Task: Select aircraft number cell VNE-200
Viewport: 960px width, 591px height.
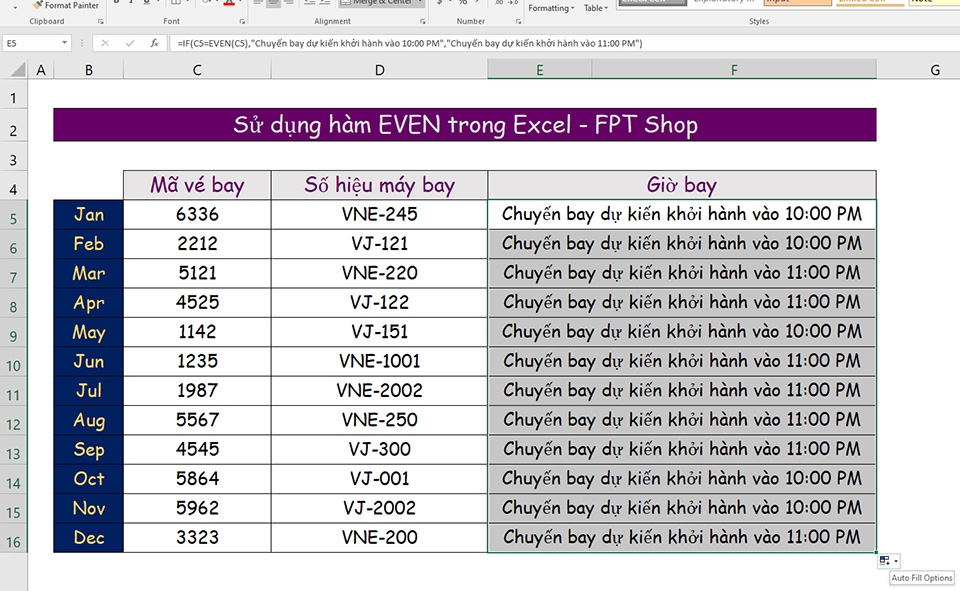Action: pos(380,538)
